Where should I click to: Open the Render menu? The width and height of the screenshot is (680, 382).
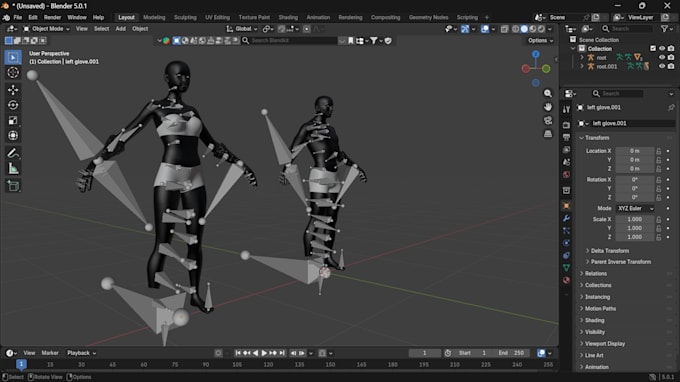[52, 17]
